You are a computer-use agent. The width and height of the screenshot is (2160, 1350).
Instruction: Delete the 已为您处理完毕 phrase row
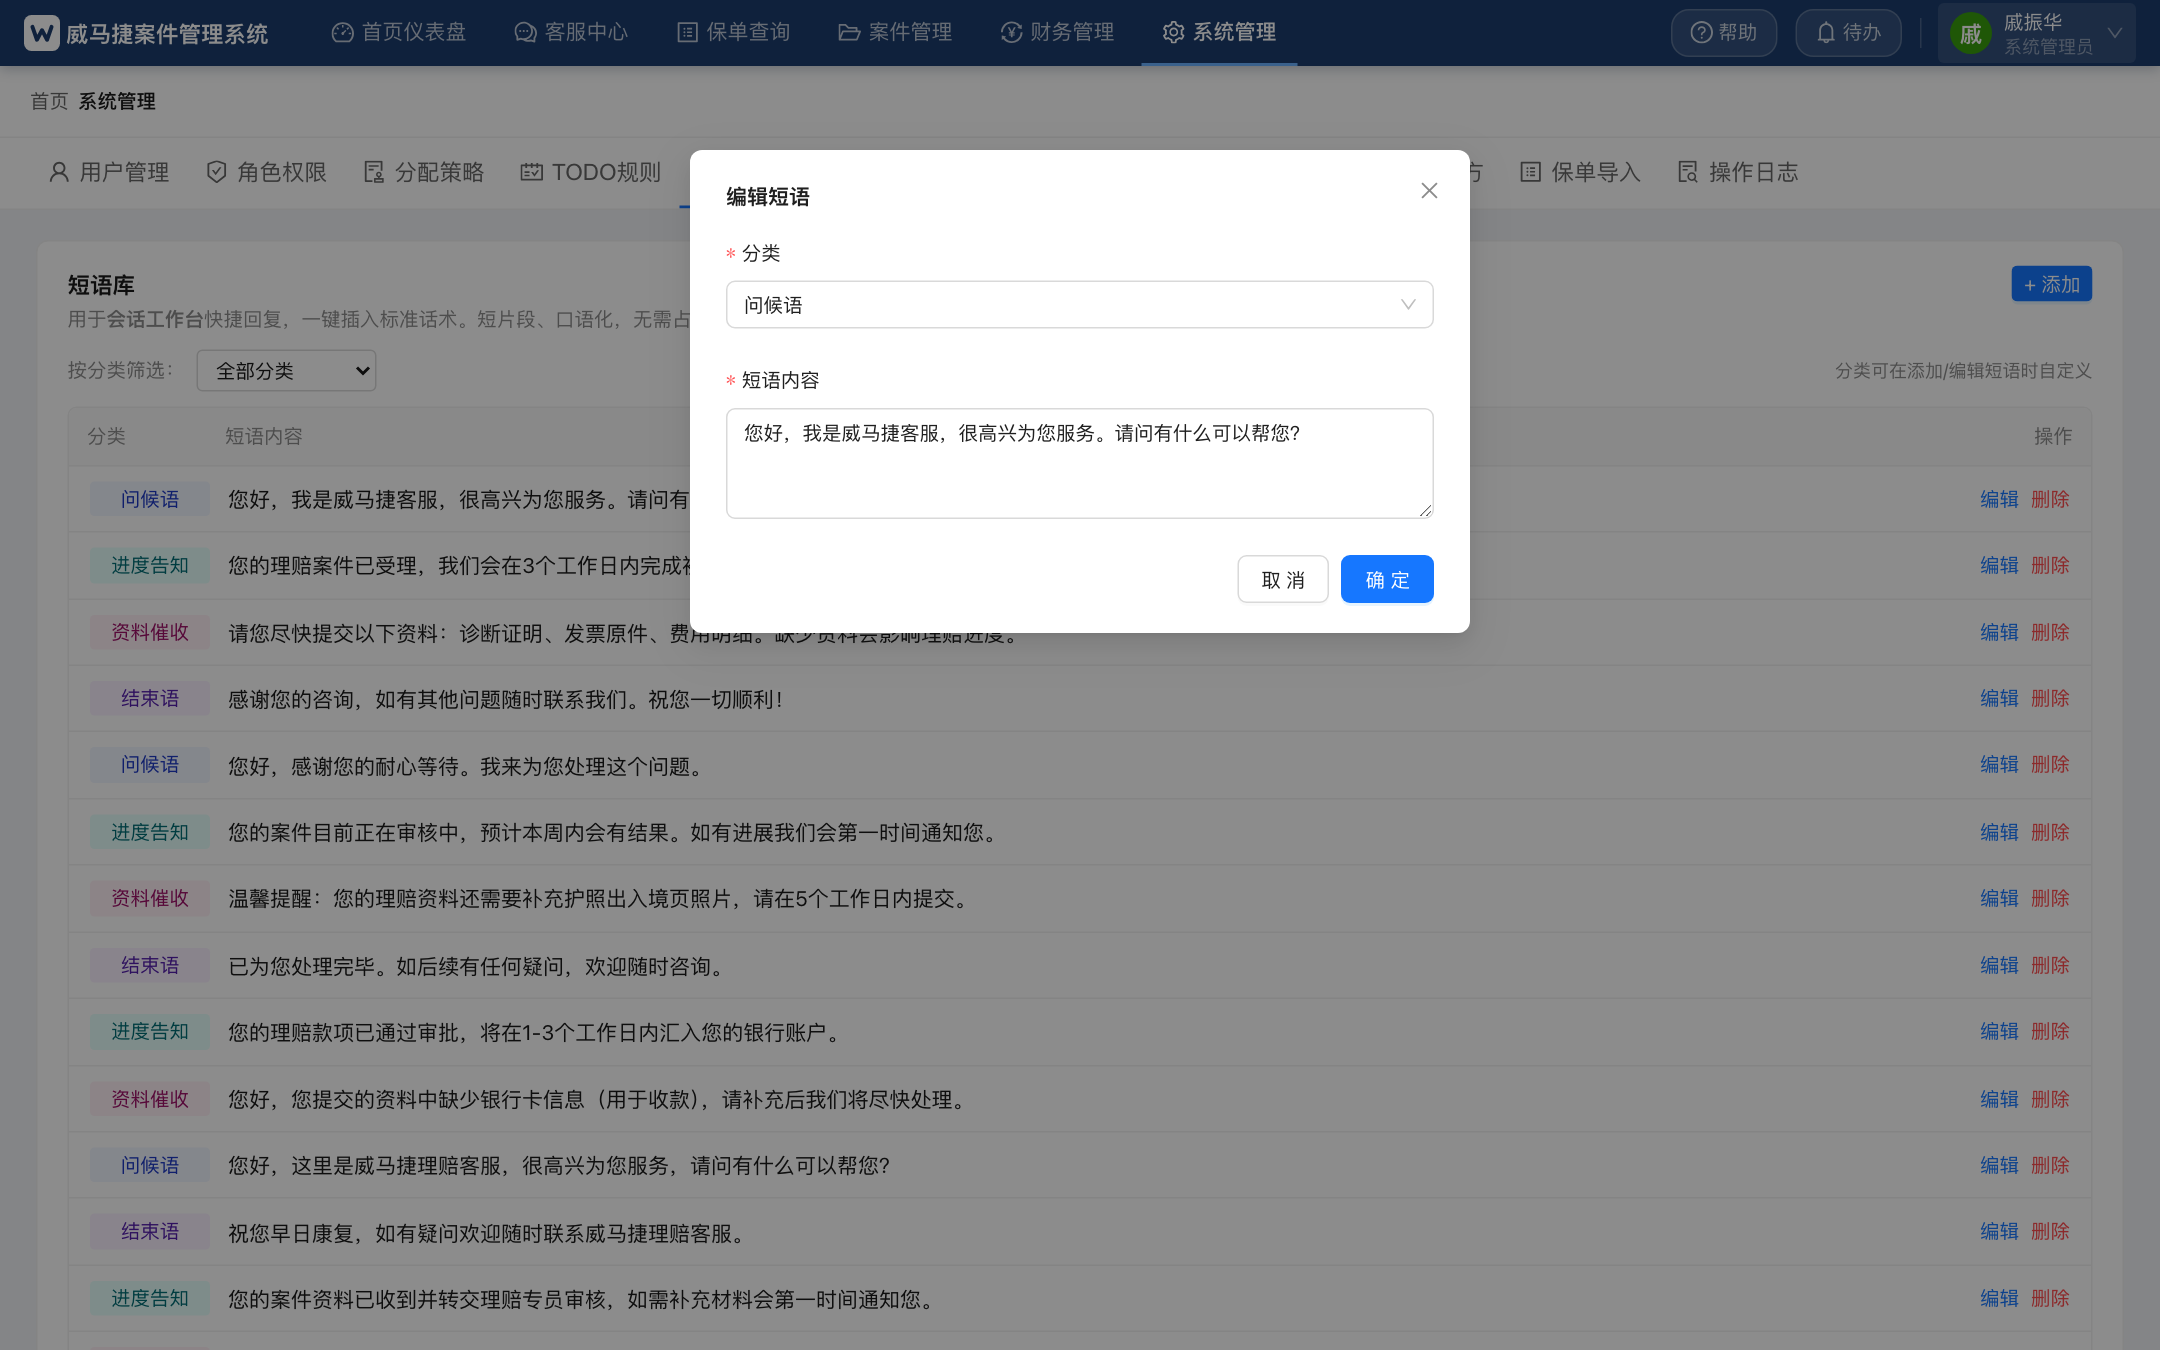(x=2050, y=965)
